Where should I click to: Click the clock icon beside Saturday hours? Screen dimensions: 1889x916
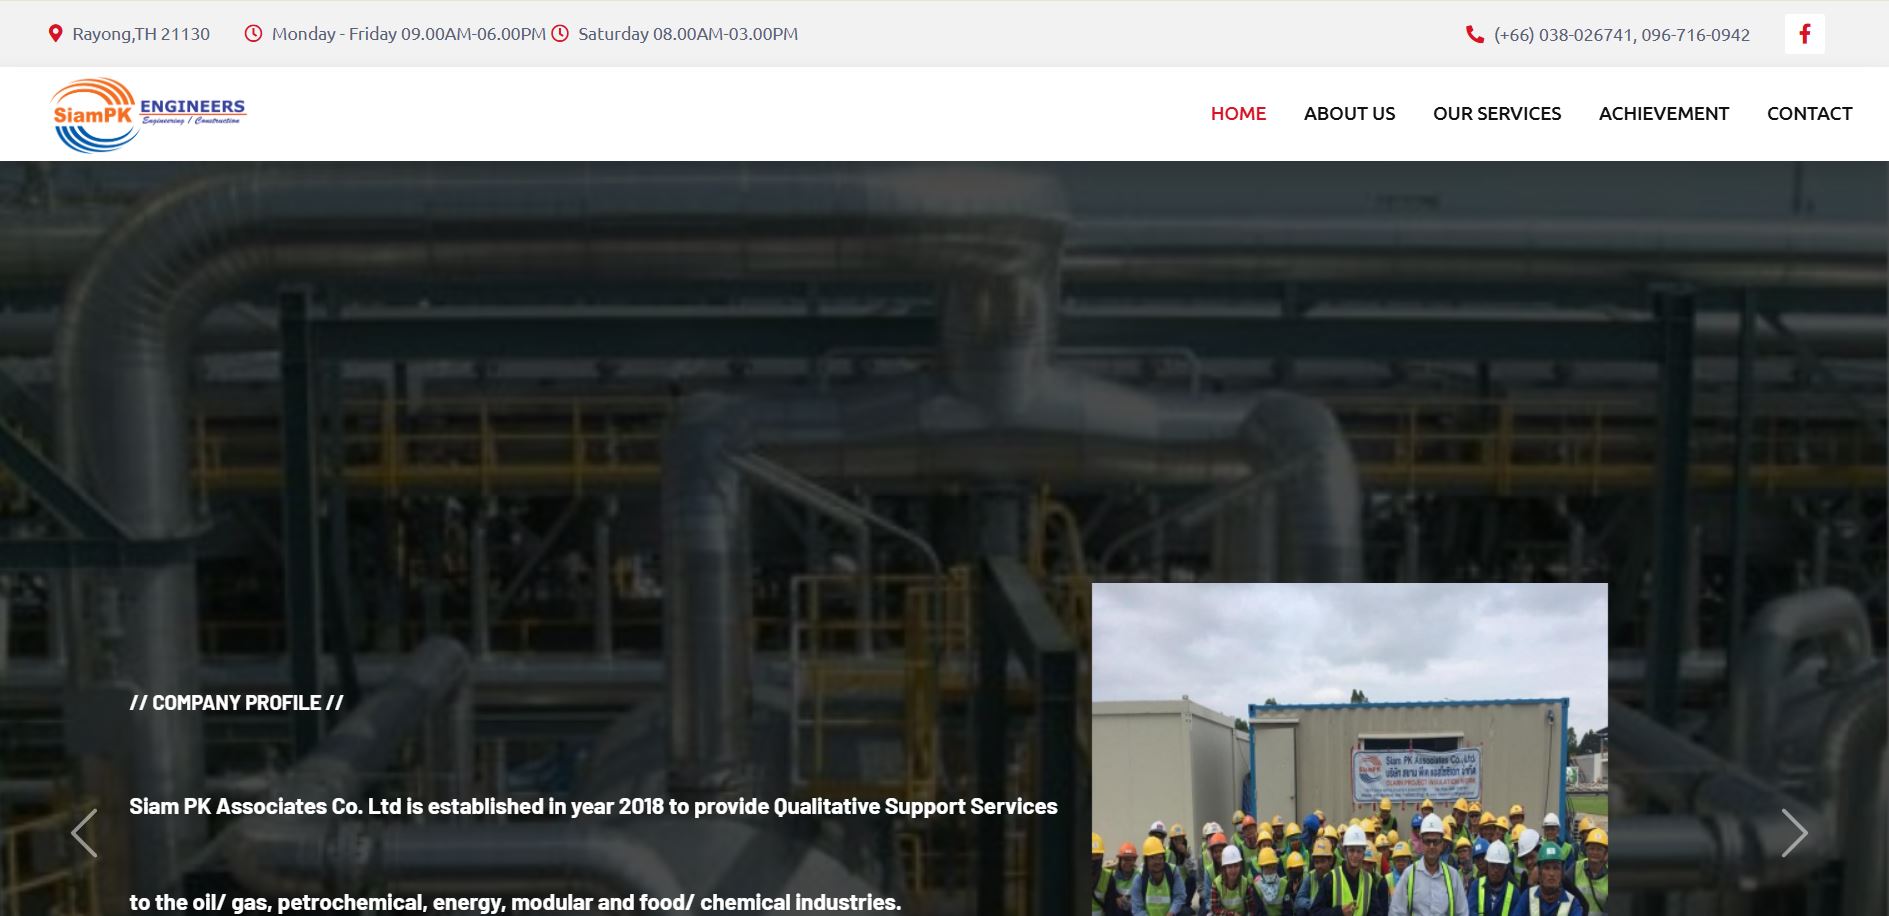pyautogui.click(x=560, y=34)
